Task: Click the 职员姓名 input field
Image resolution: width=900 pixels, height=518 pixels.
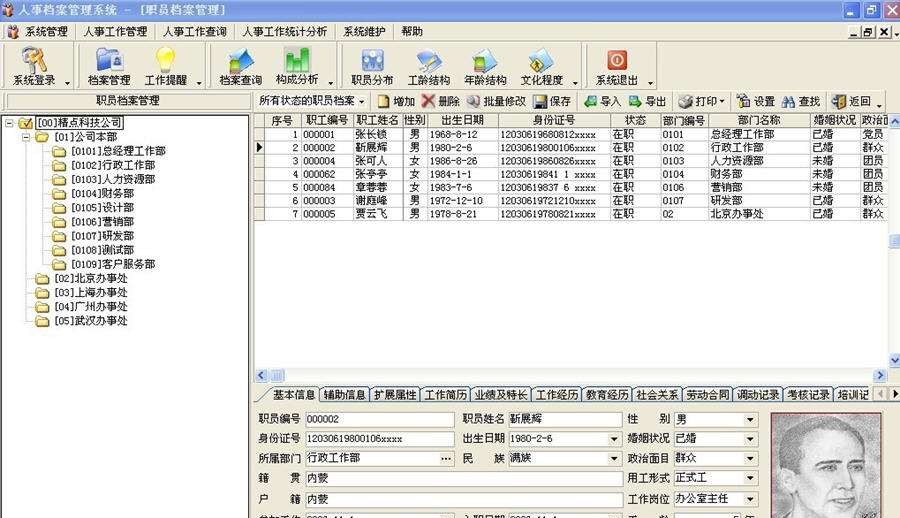Action: pyautogui.click(x=563, y=419)
